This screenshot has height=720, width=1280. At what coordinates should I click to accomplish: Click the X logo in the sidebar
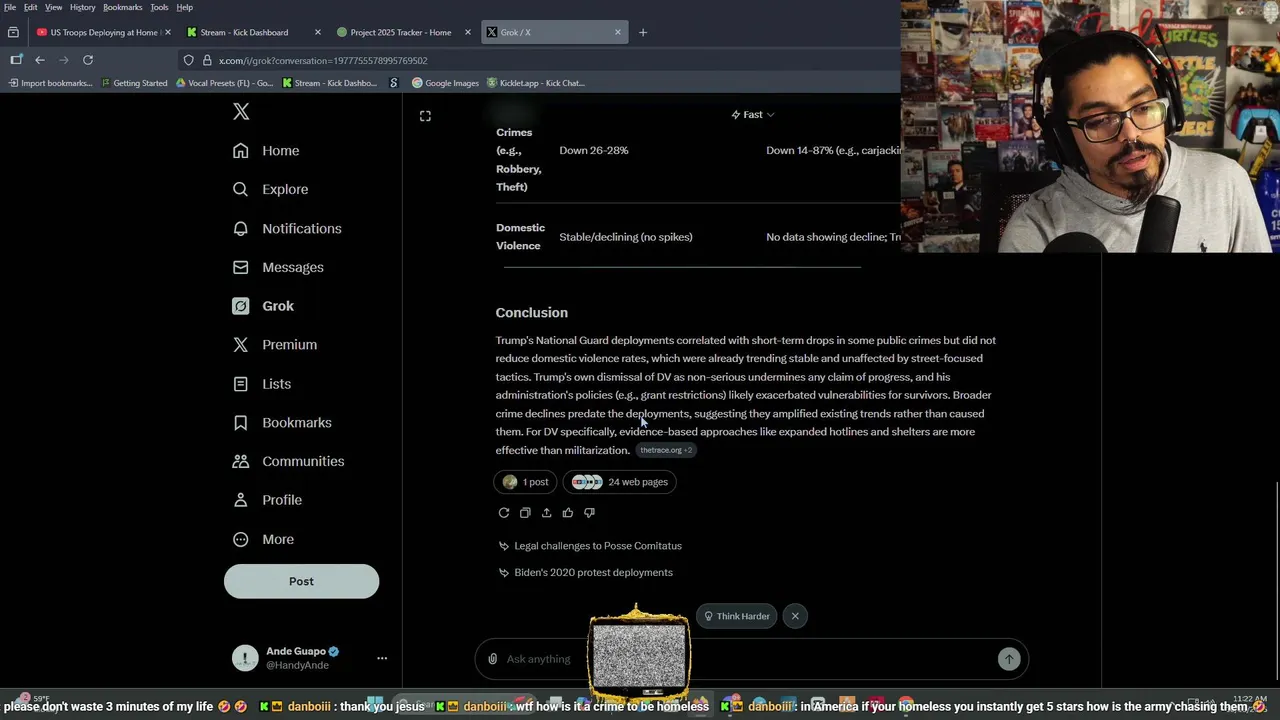(x=241, y=111)
